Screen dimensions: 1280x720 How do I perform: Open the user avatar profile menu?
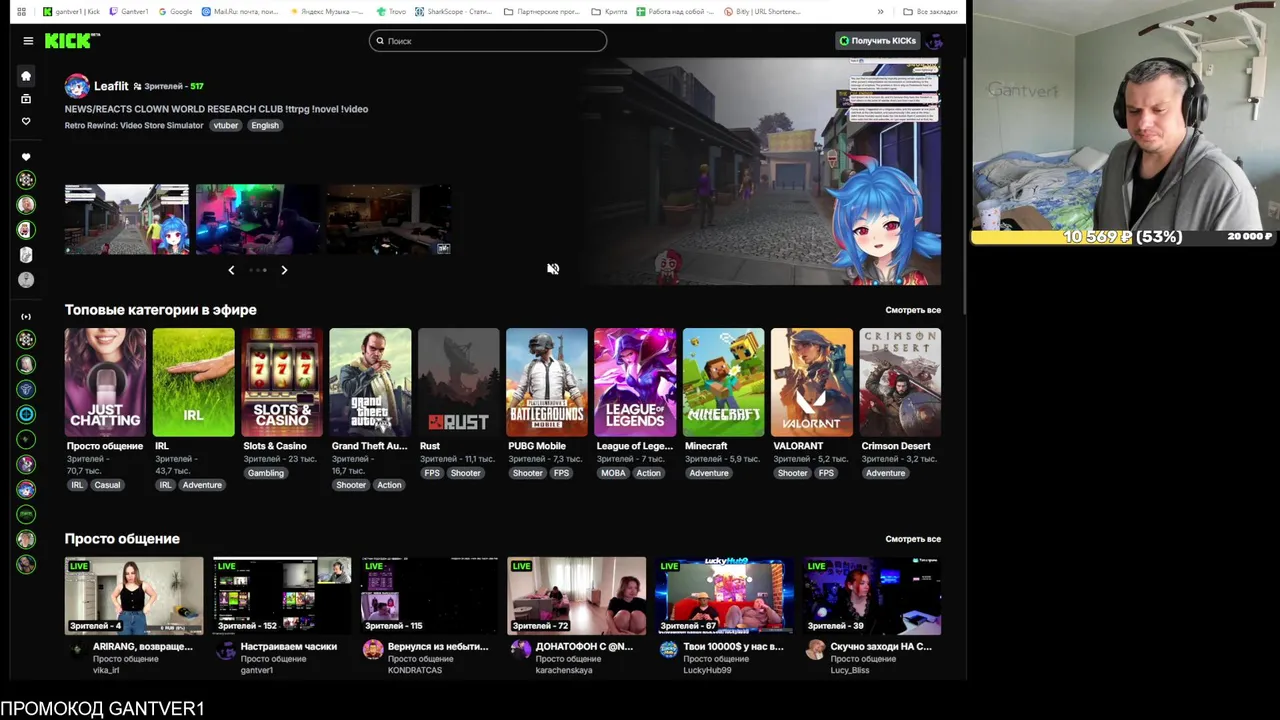(x=935, y=41)
